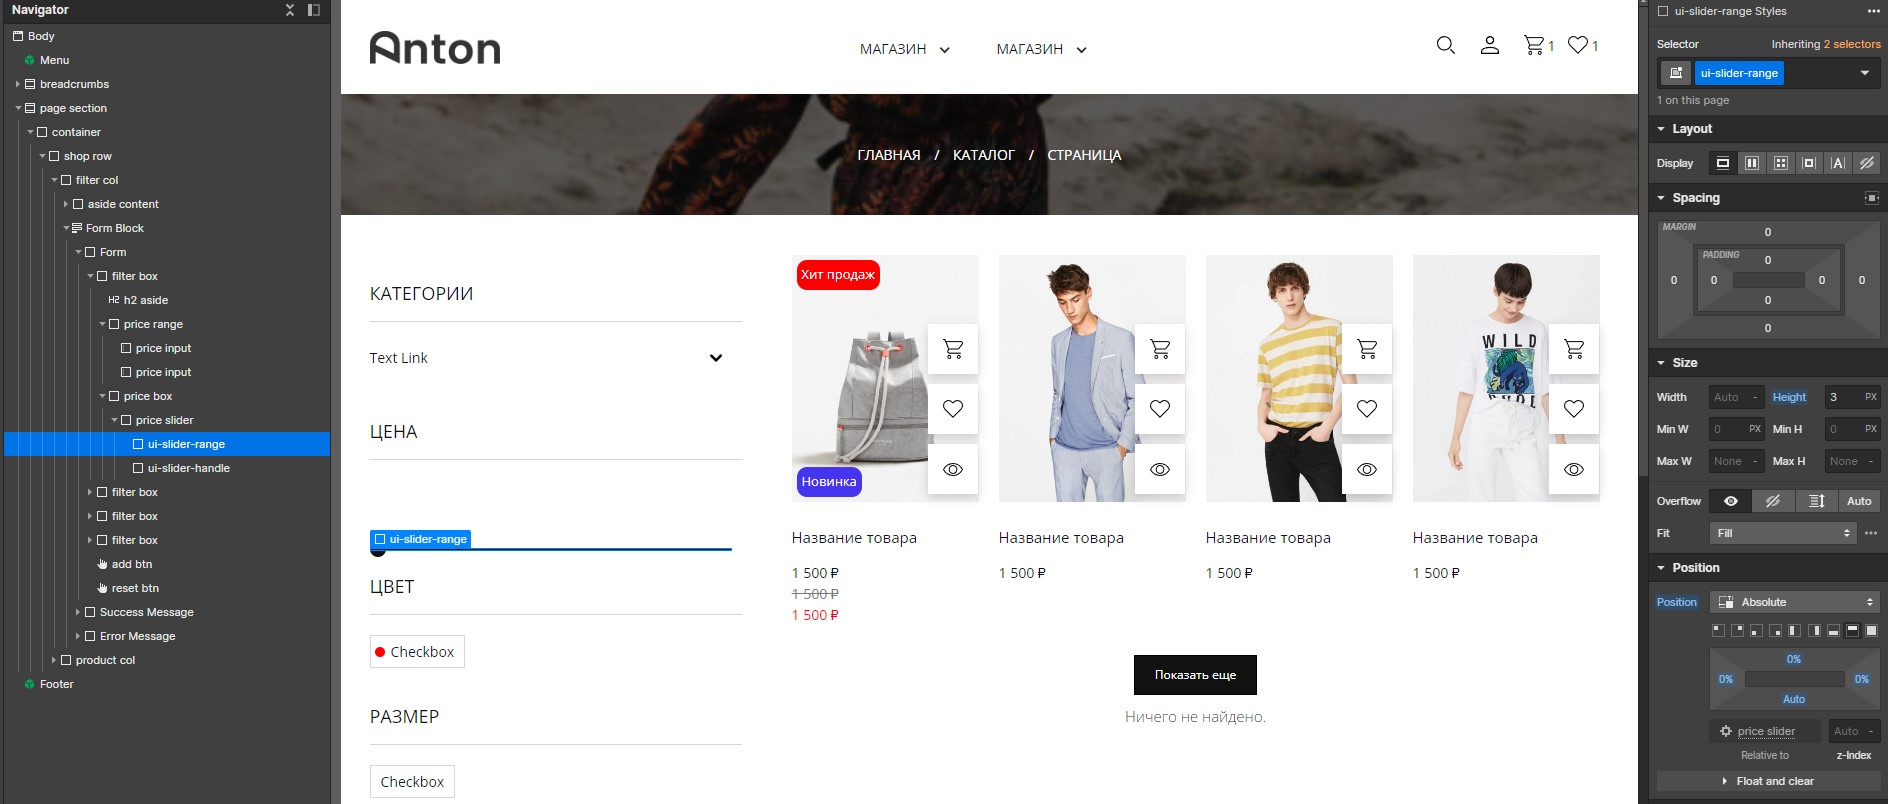Set display to Inline-block

[1809, 163]
